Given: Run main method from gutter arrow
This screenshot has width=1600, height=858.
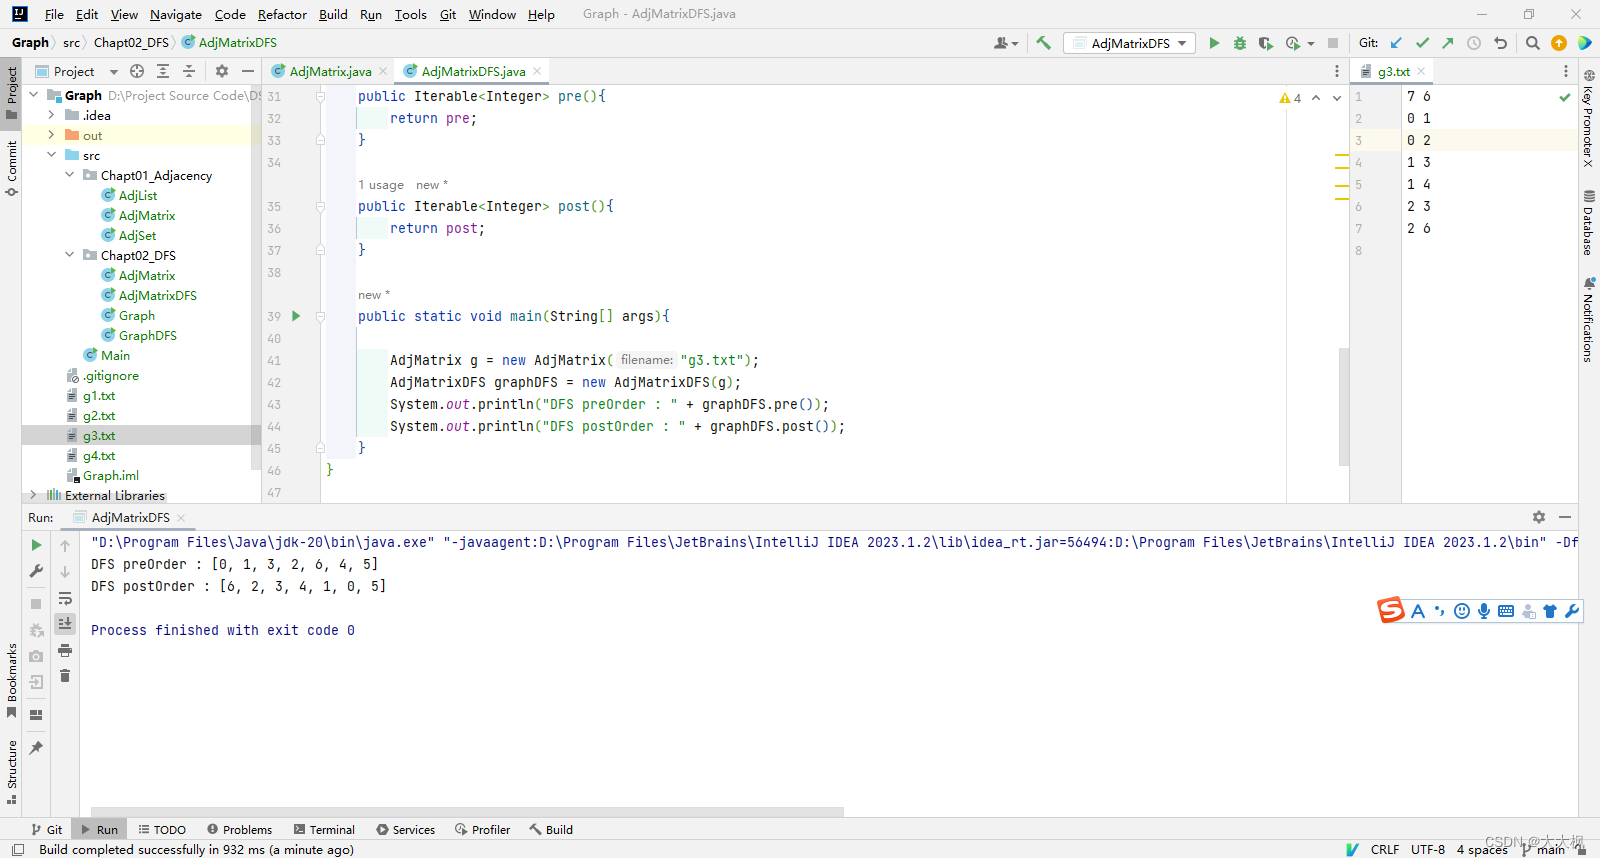Looking at the screenshot, I should [x=296, y=316].
